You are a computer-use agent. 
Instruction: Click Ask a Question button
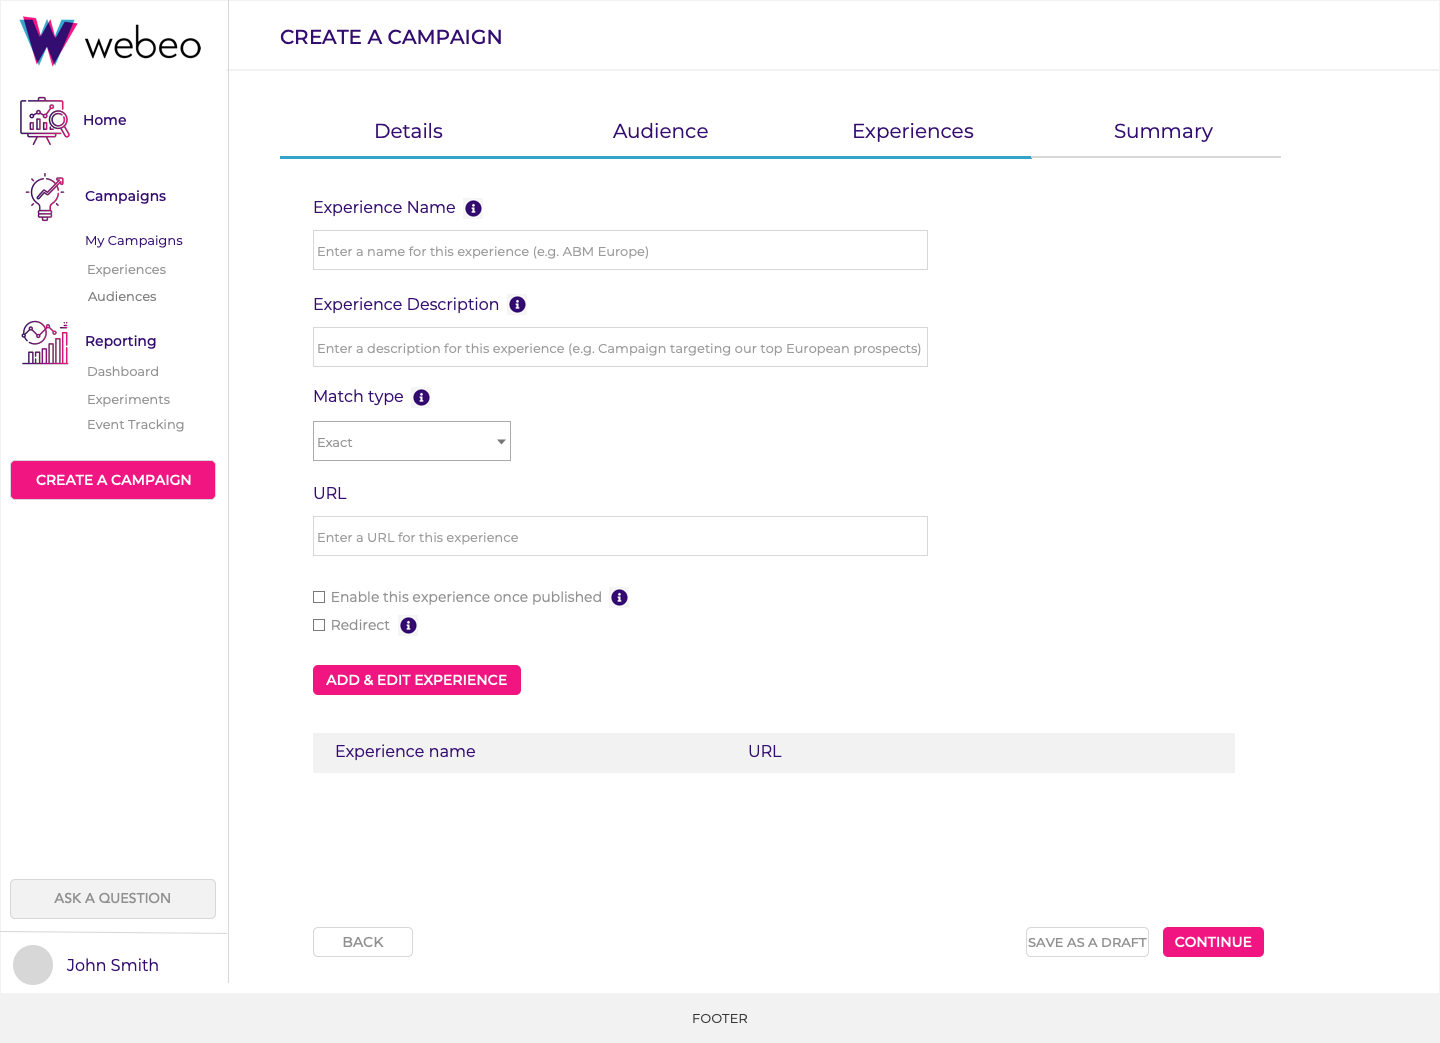(113, 899)
